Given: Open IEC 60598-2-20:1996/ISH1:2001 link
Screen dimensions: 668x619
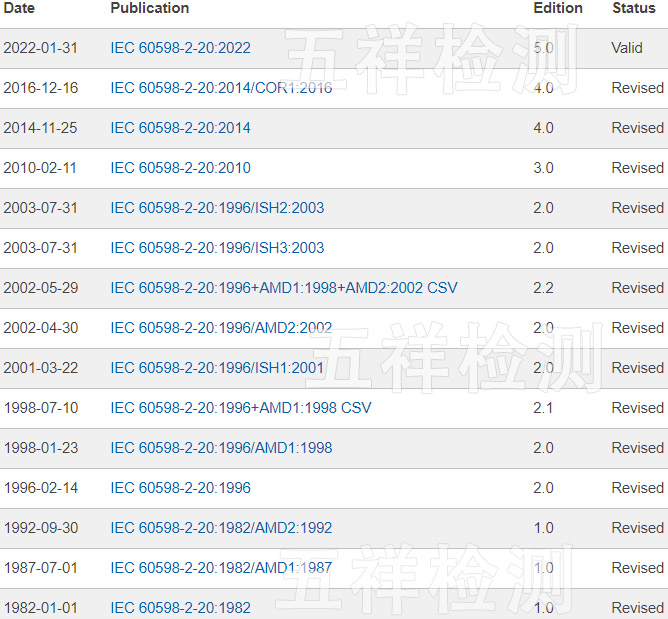Looking at the screenshot, I should [217, 368].
